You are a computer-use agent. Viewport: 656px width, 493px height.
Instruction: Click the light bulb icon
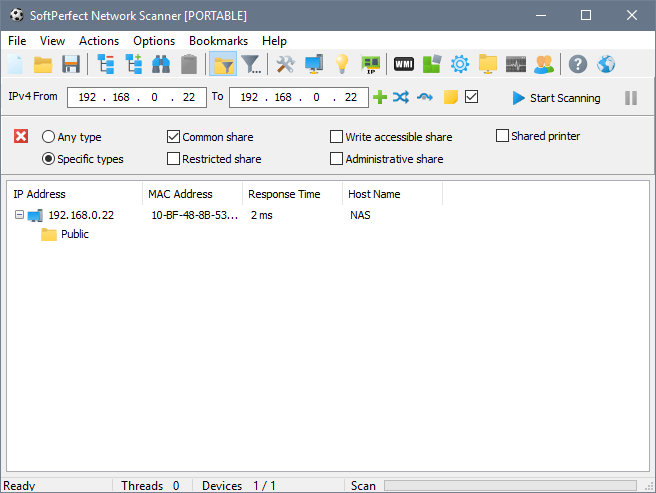(x=342, y=64)
